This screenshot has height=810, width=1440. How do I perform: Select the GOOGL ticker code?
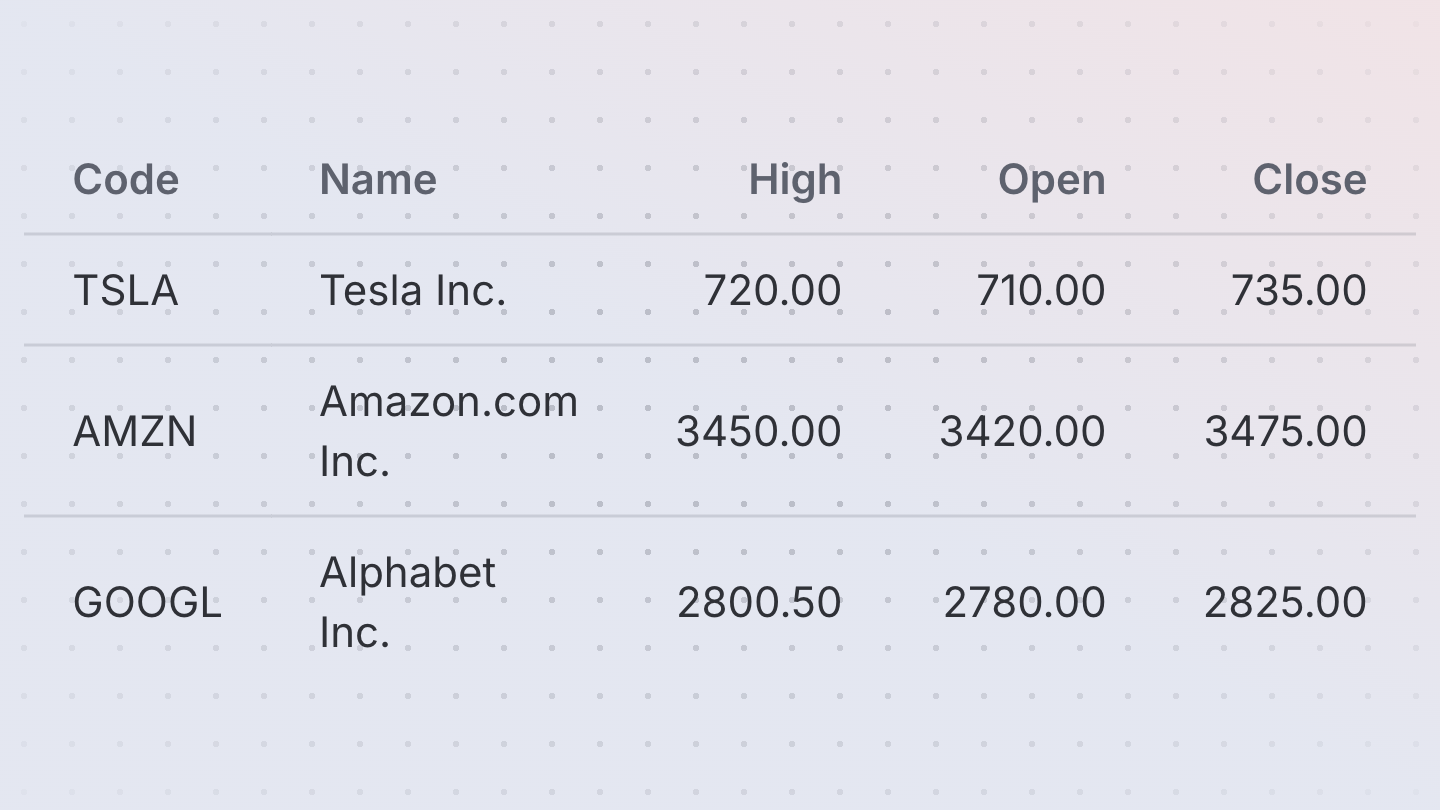pyautogui.click(x=147, y=603)
